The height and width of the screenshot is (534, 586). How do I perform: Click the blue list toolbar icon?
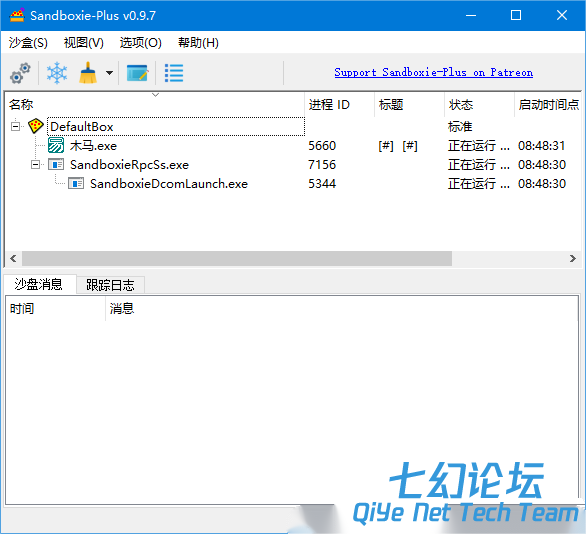(x=174, y=73)
